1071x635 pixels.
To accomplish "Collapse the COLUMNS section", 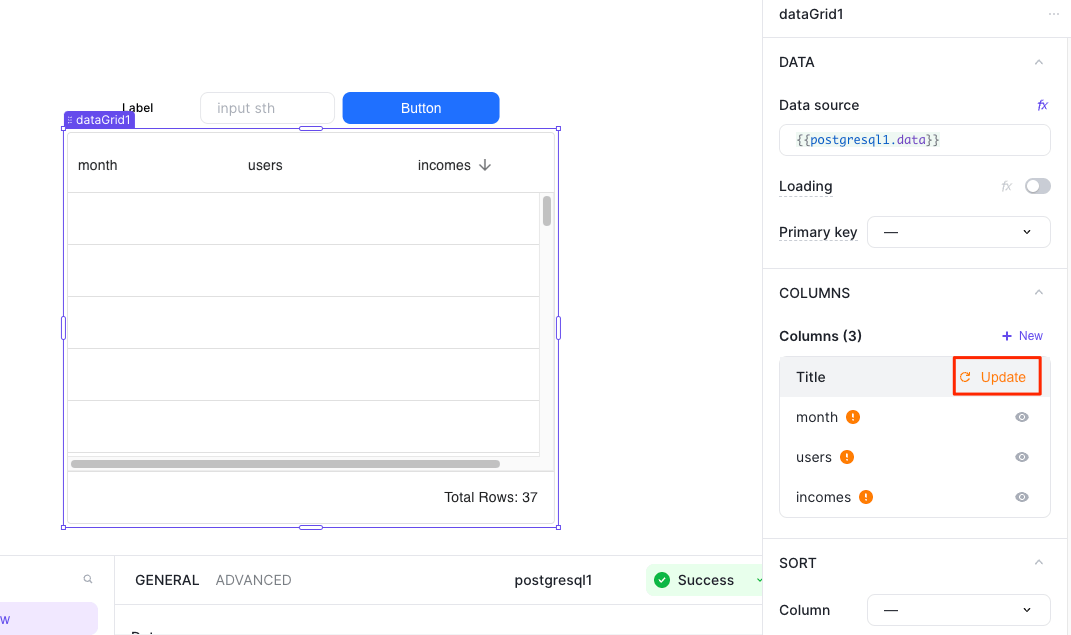I will [1038, 293].
